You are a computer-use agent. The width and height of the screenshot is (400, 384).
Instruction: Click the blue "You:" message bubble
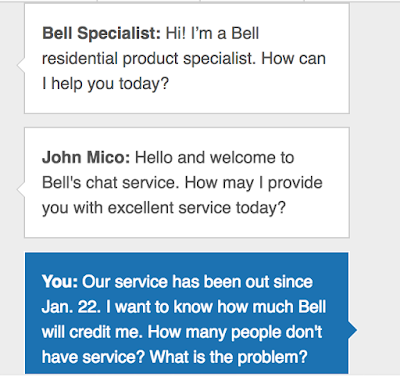tap(187, 313)
